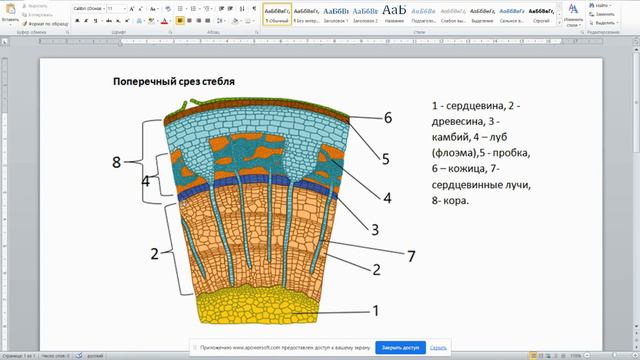Open the font name combo box
The image size is (640, 360).
(x=89, y=9)
